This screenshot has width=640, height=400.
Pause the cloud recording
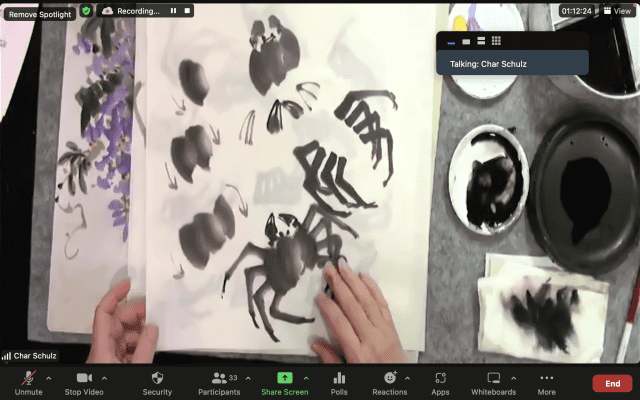173,11
